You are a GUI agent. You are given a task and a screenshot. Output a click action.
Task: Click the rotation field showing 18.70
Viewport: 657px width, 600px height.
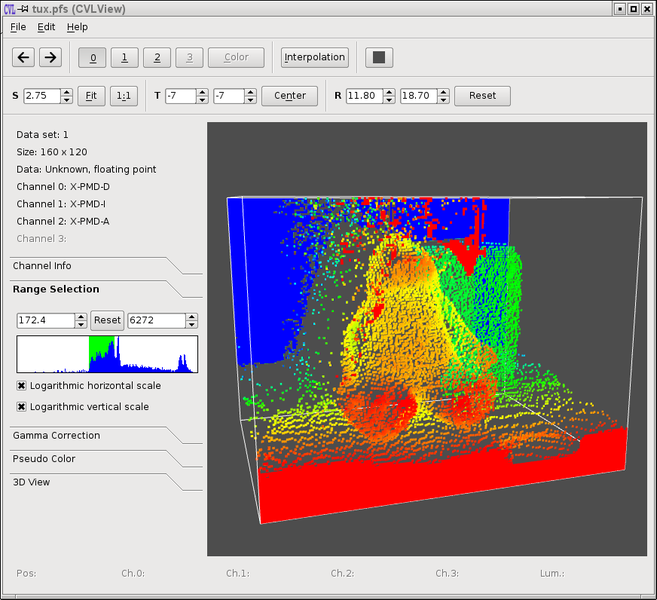[x=419, y=96]
